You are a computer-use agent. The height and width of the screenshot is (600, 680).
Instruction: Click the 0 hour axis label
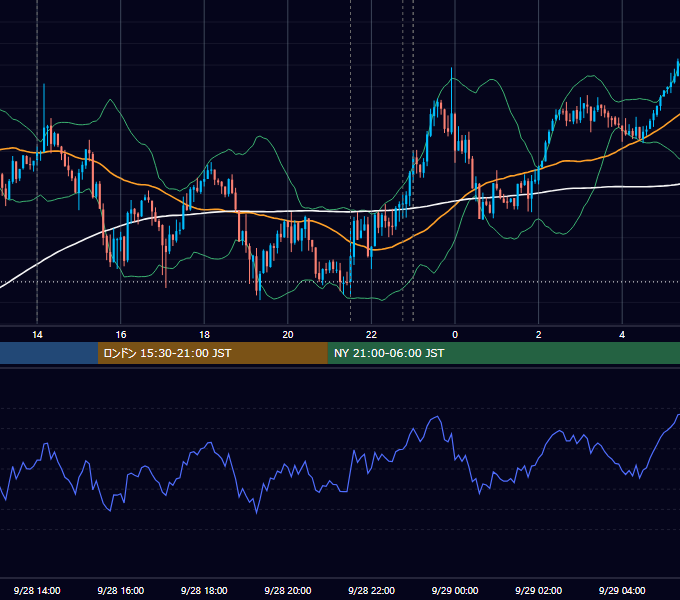[x=455, y=335]
